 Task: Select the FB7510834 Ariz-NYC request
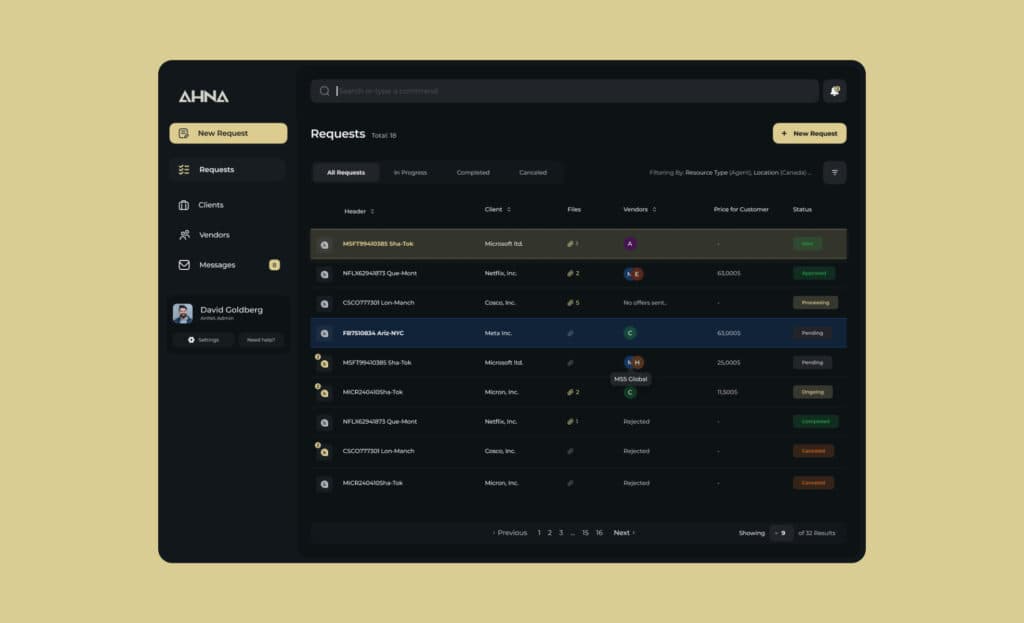point(578,333)
